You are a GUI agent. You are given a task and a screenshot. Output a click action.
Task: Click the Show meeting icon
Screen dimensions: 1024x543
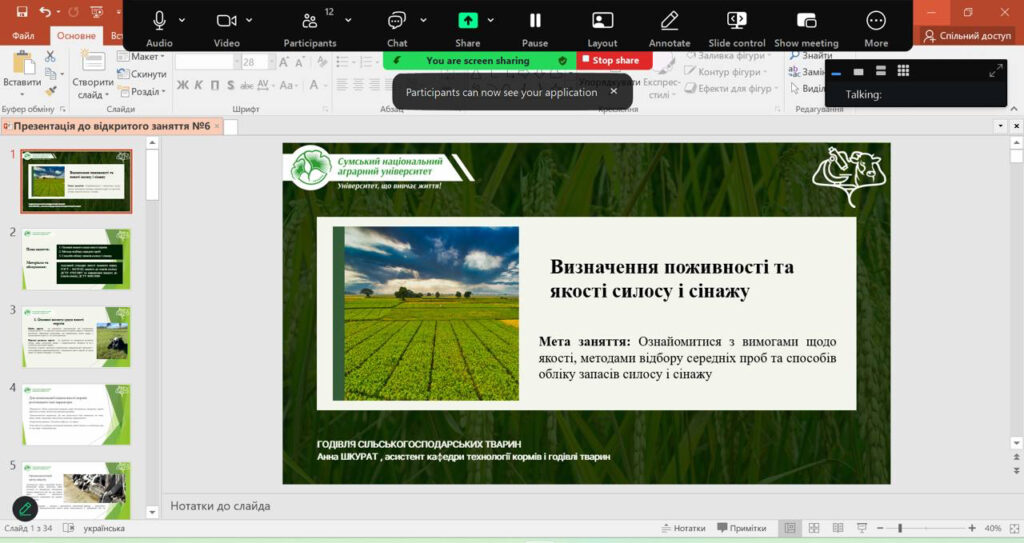pos(806,20)
